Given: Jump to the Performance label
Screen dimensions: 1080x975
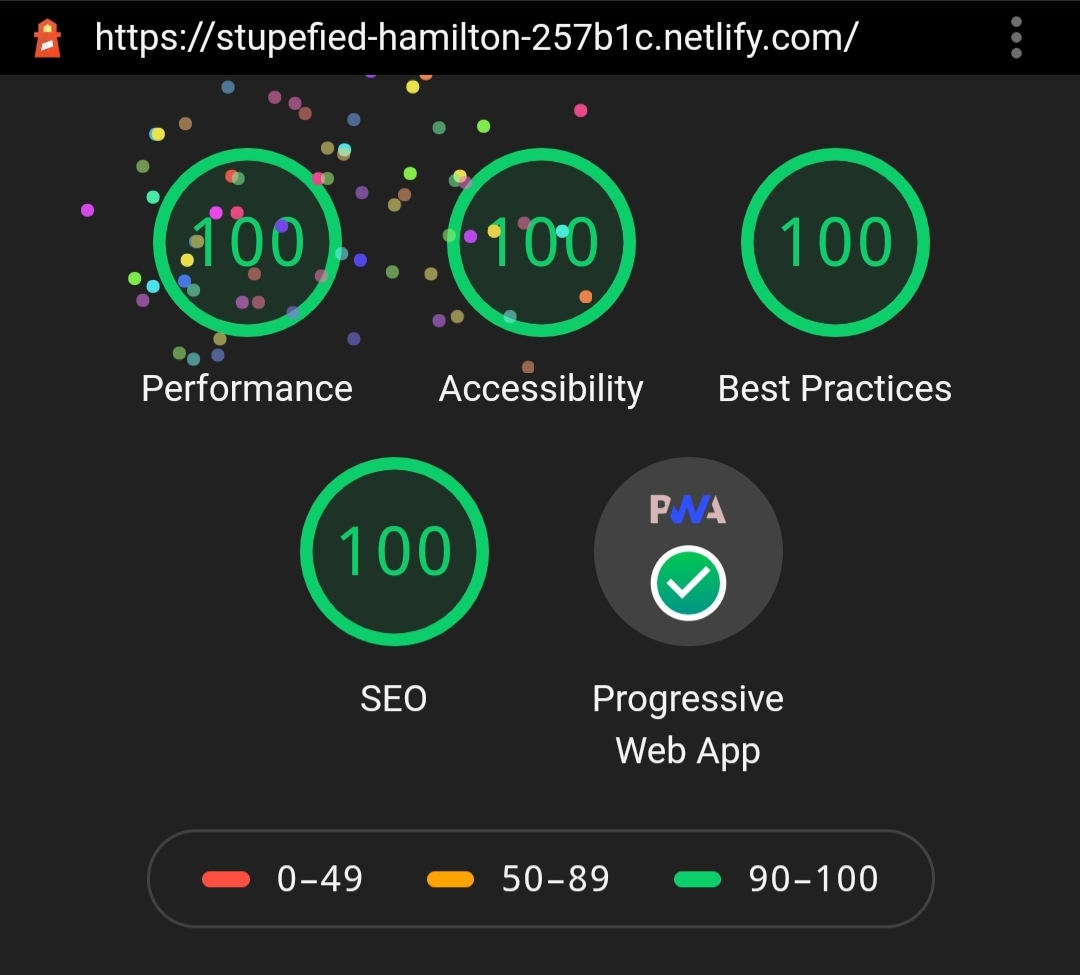Looking at the screenshot, I should [x=247, y=388].
